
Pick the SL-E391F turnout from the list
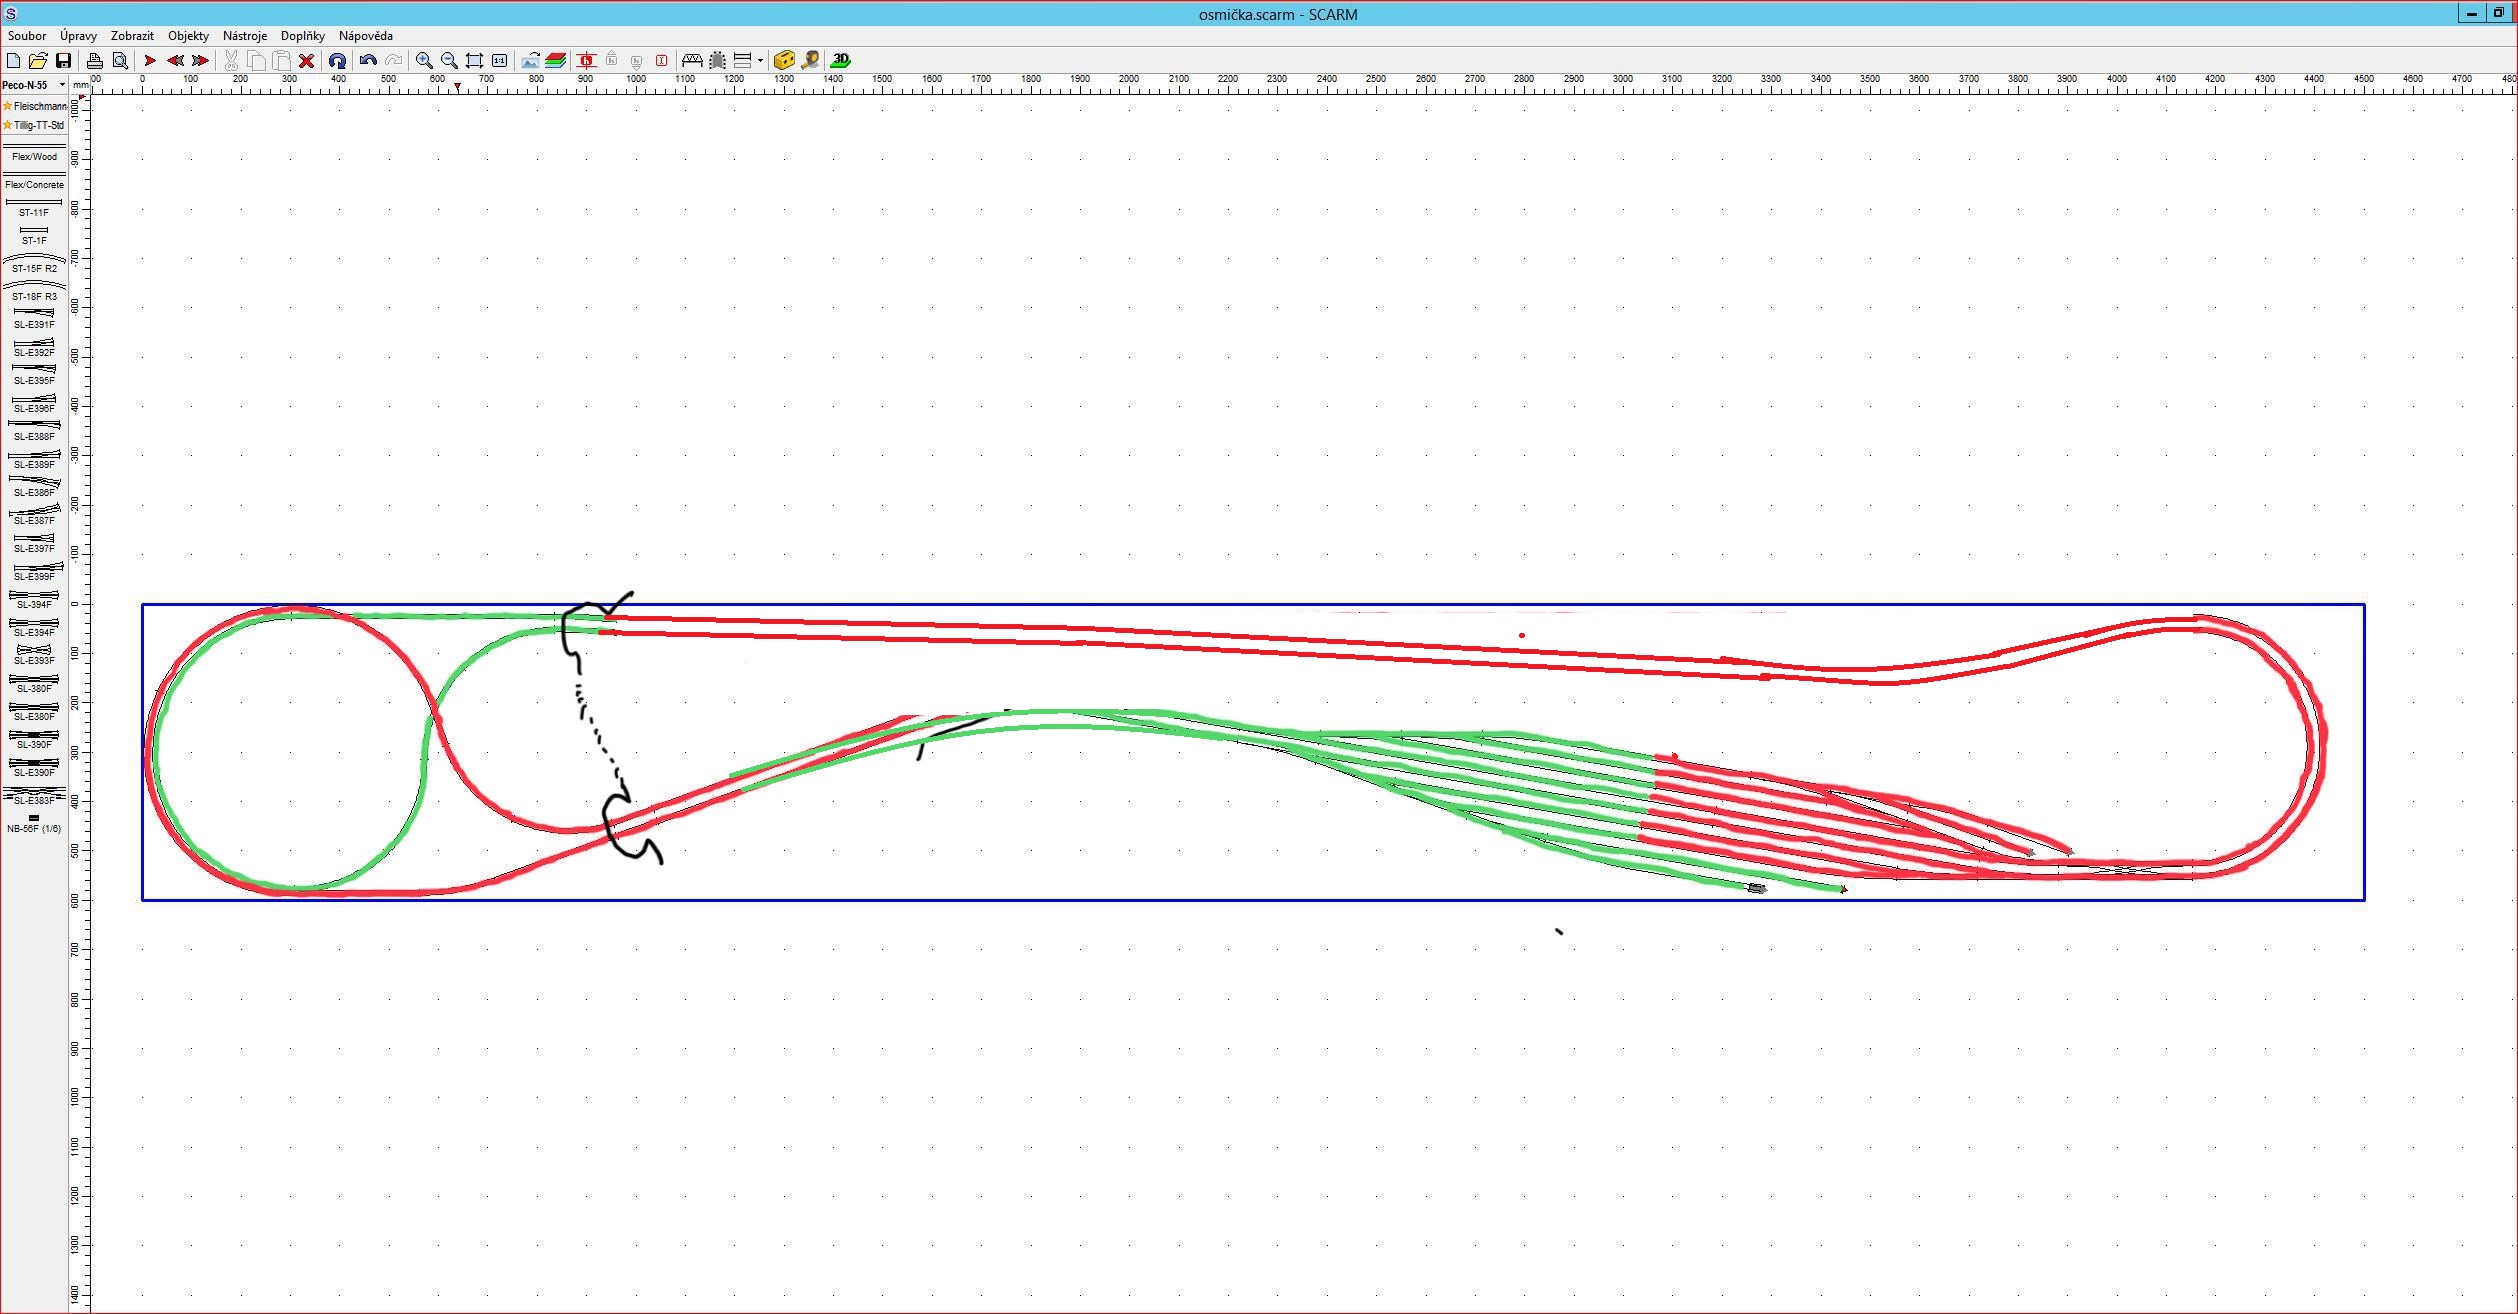pos(34,319)
